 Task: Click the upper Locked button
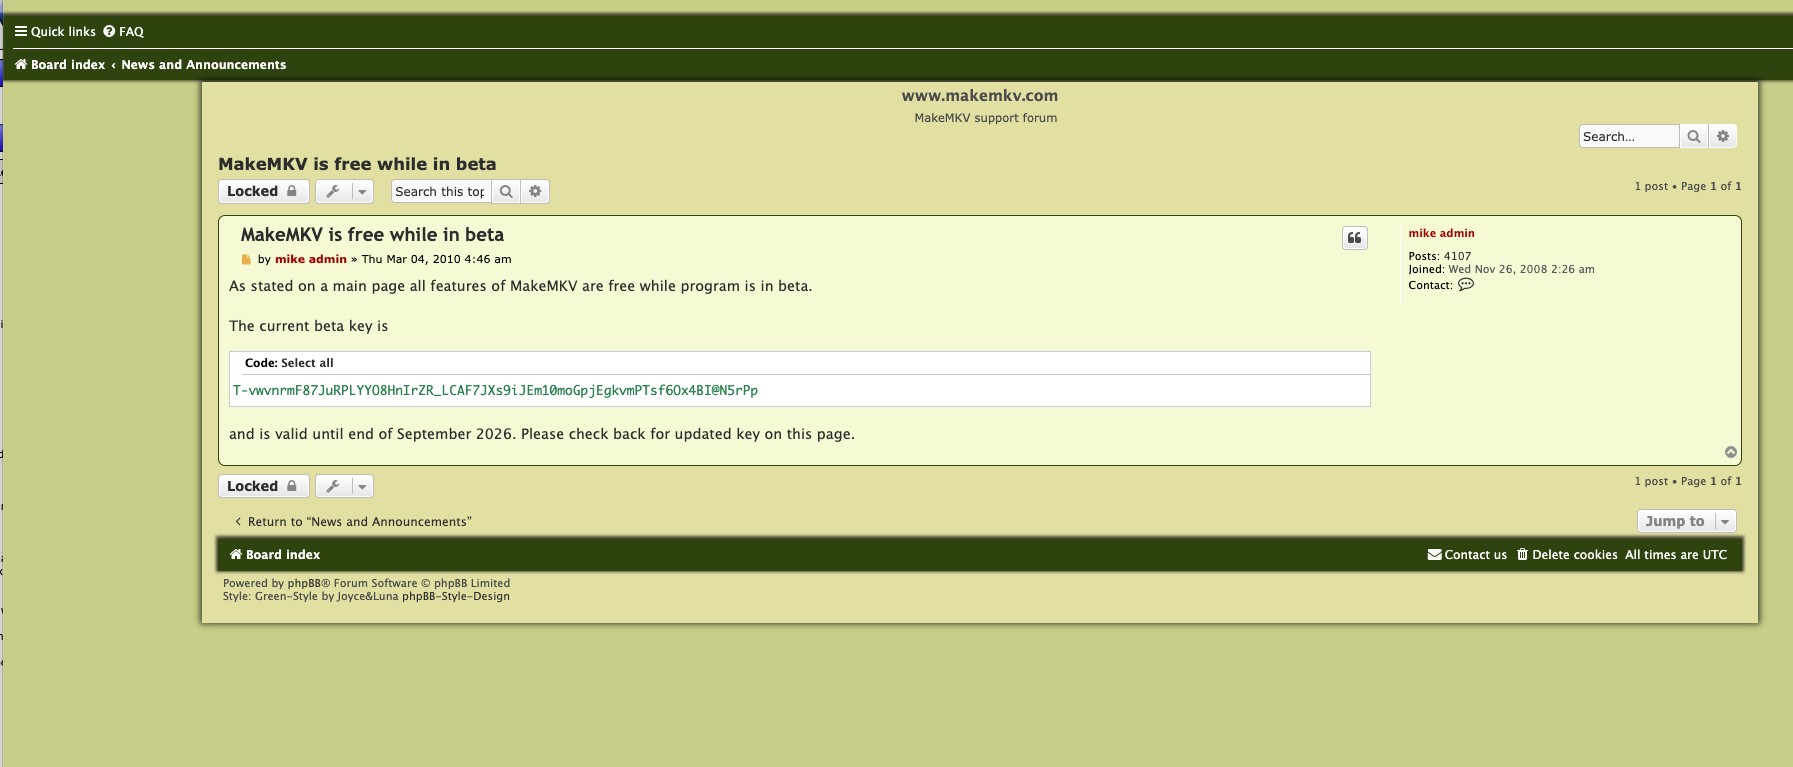tap(263, 191)
